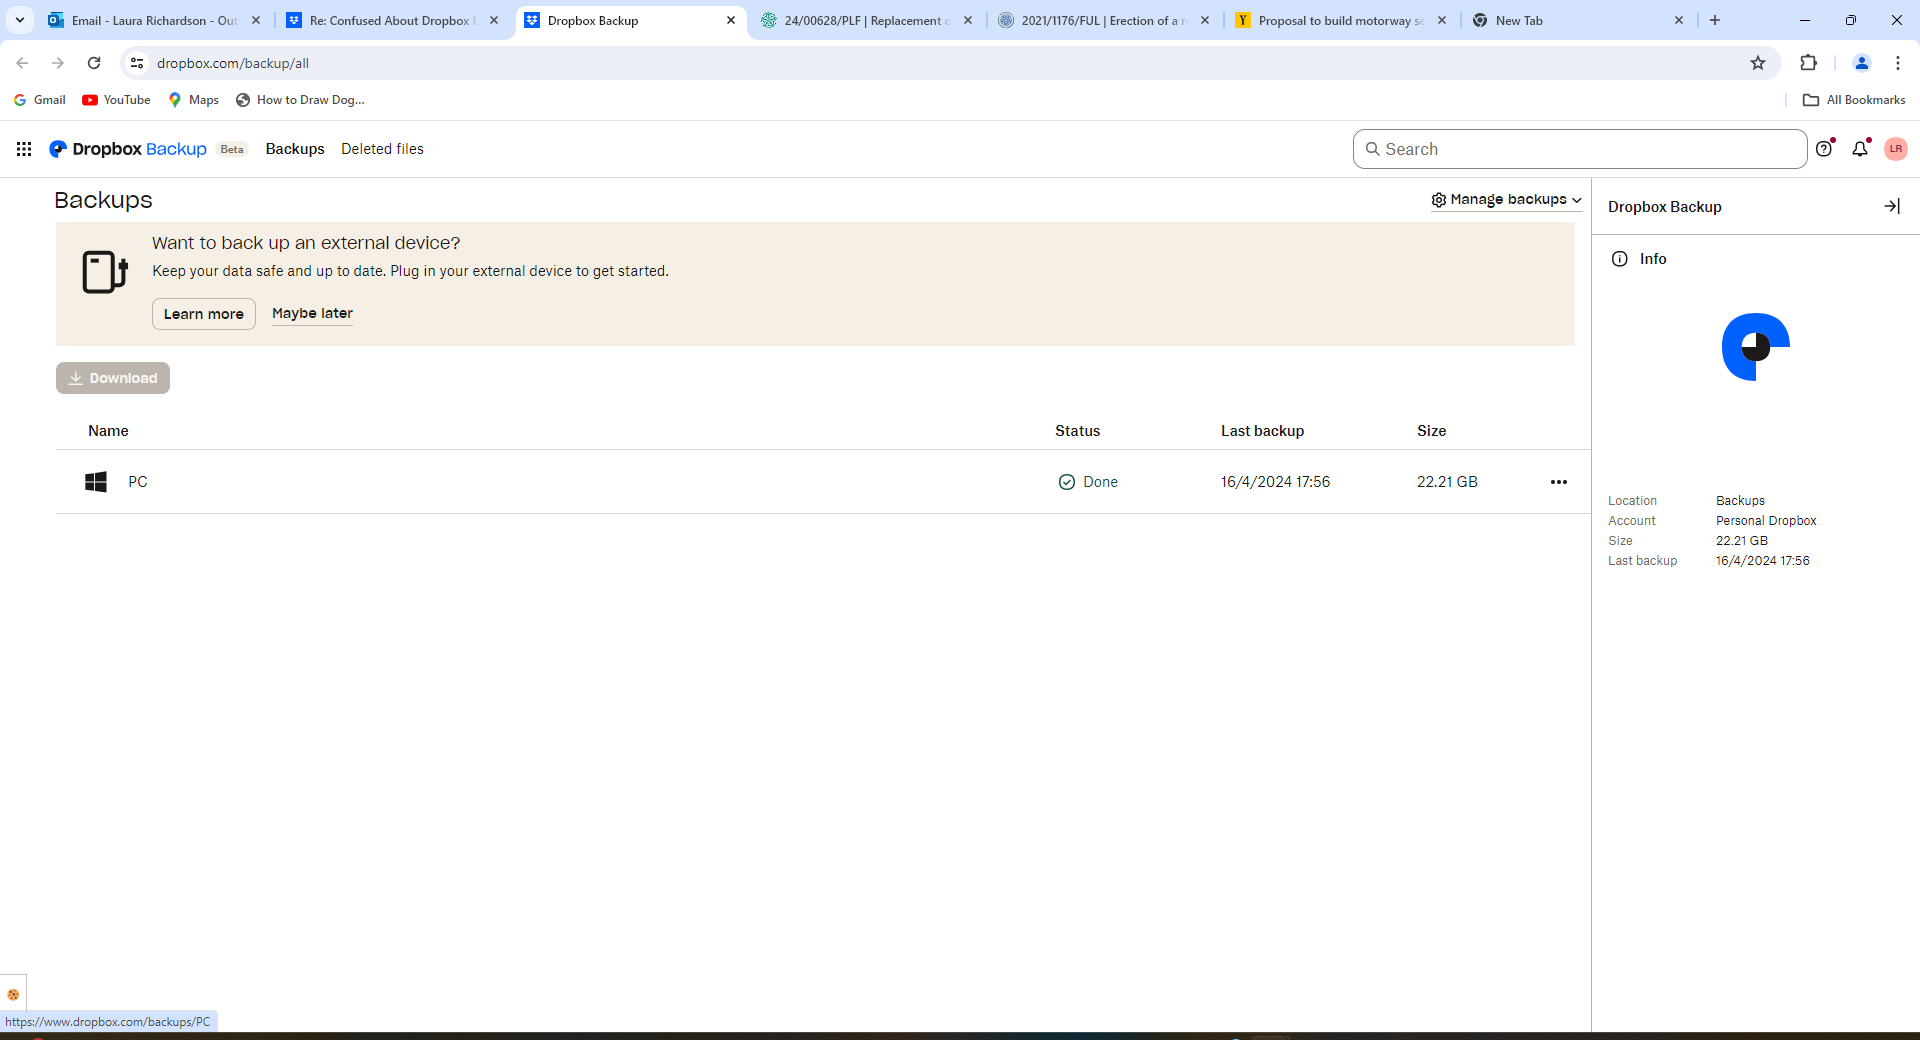1920x1040 pixels.
Task: Click the 22.21 GB size in PC row
Action: coord(1447,482)
